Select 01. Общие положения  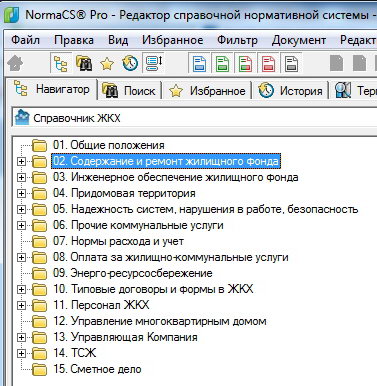(109, 145)
